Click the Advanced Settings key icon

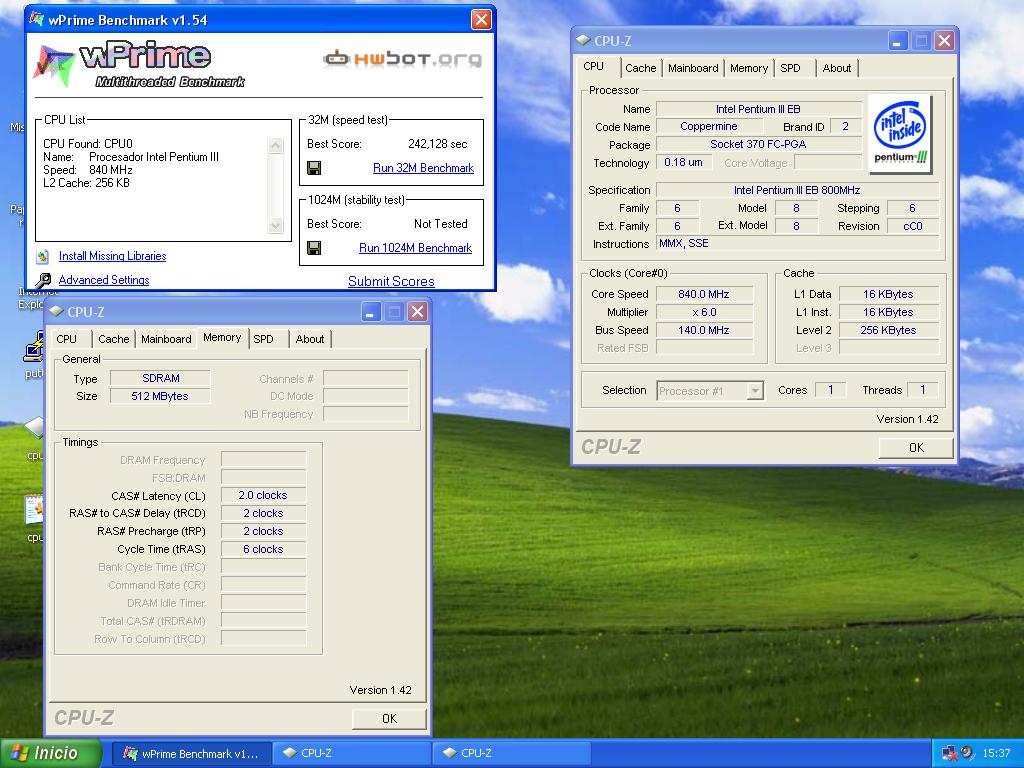pyautogui.click(x=43, y=281)
